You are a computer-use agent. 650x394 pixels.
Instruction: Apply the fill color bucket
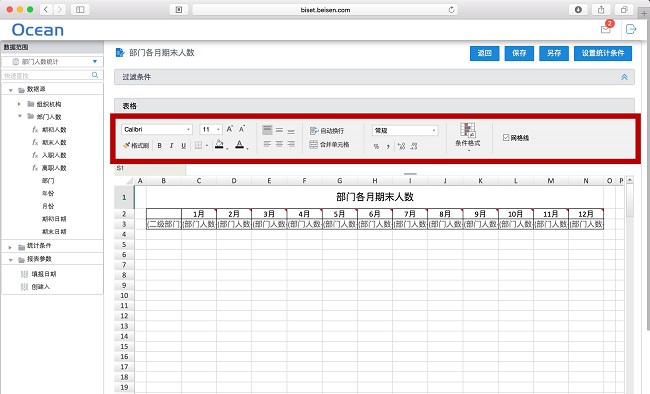click(219, 145)
